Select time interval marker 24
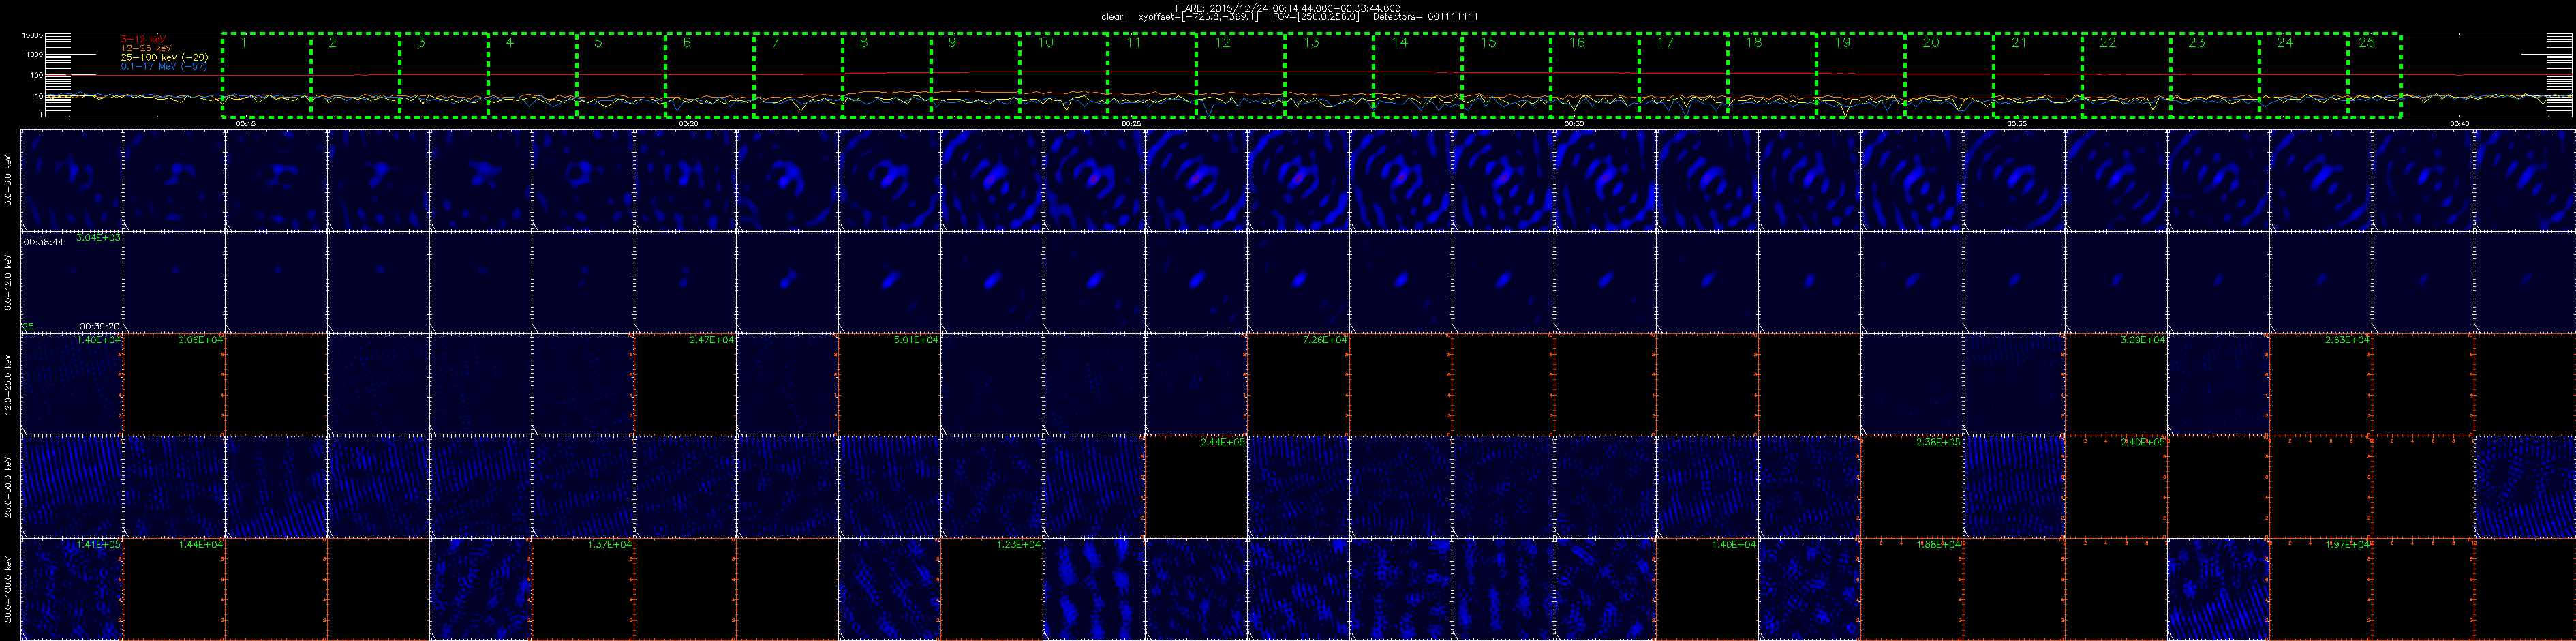 [2285, 43]
